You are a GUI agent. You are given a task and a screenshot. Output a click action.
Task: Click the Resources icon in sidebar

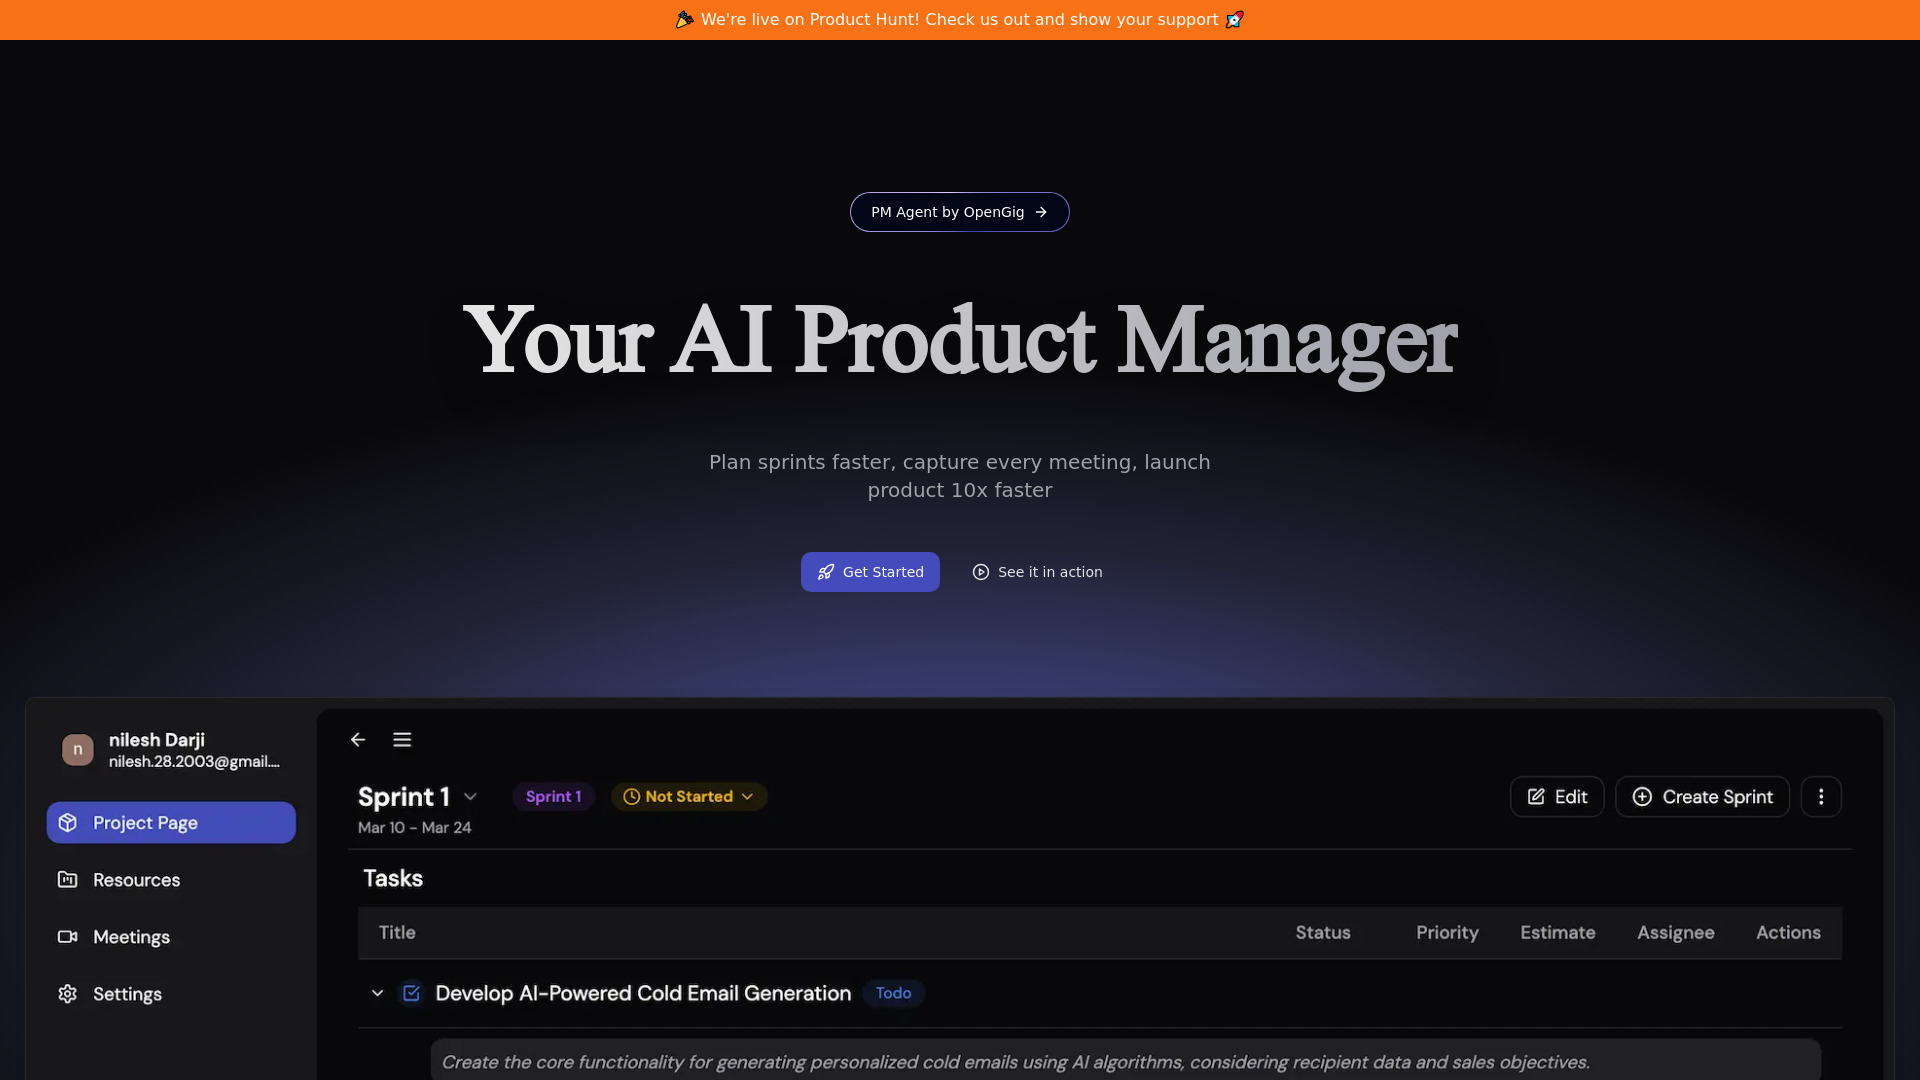(67, 880)
